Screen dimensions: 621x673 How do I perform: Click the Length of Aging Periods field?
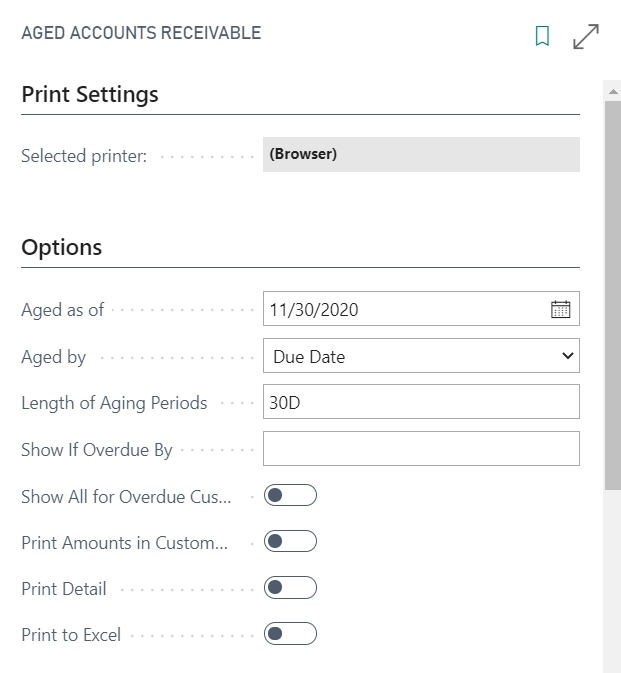pos(421,402)
